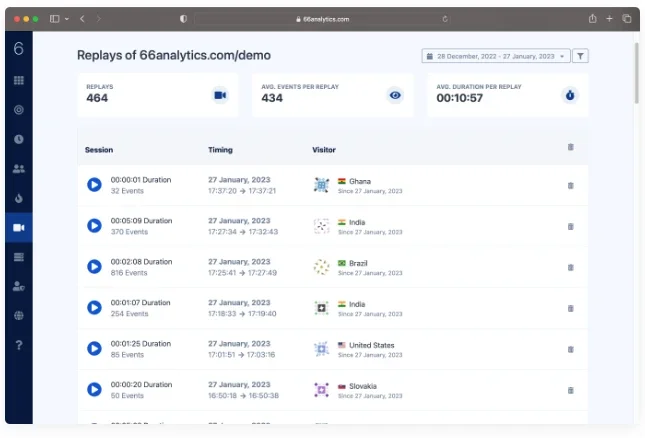This screenshot has height=438, width=645.
Task: Expand the date range picker dropdown
Action: (496, 56)
